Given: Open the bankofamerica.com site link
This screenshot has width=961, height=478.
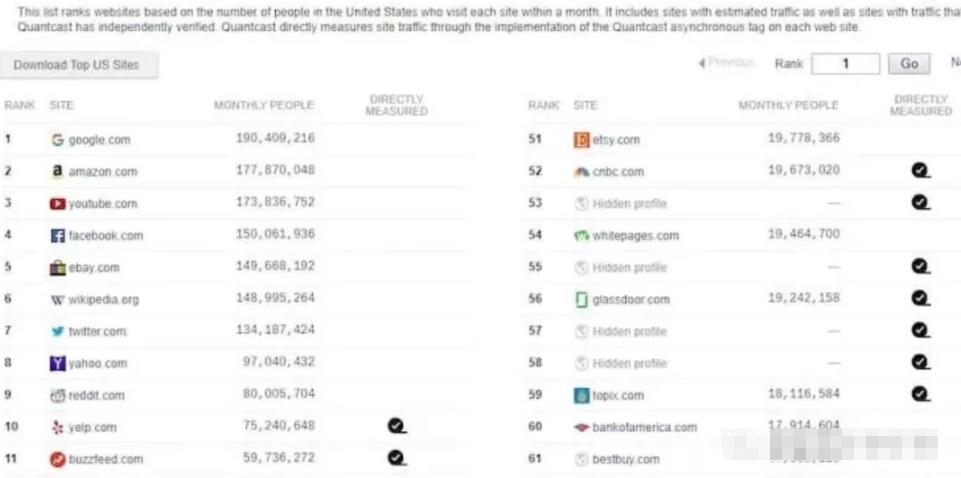Looking at the screenshot, I should click(644, 427).
